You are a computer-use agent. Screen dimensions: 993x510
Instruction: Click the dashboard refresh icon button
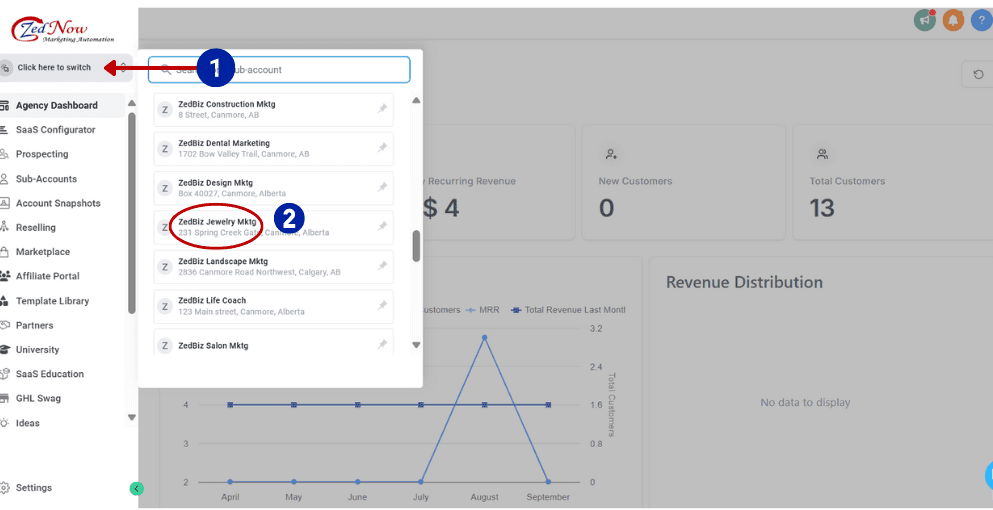[978, 75]
